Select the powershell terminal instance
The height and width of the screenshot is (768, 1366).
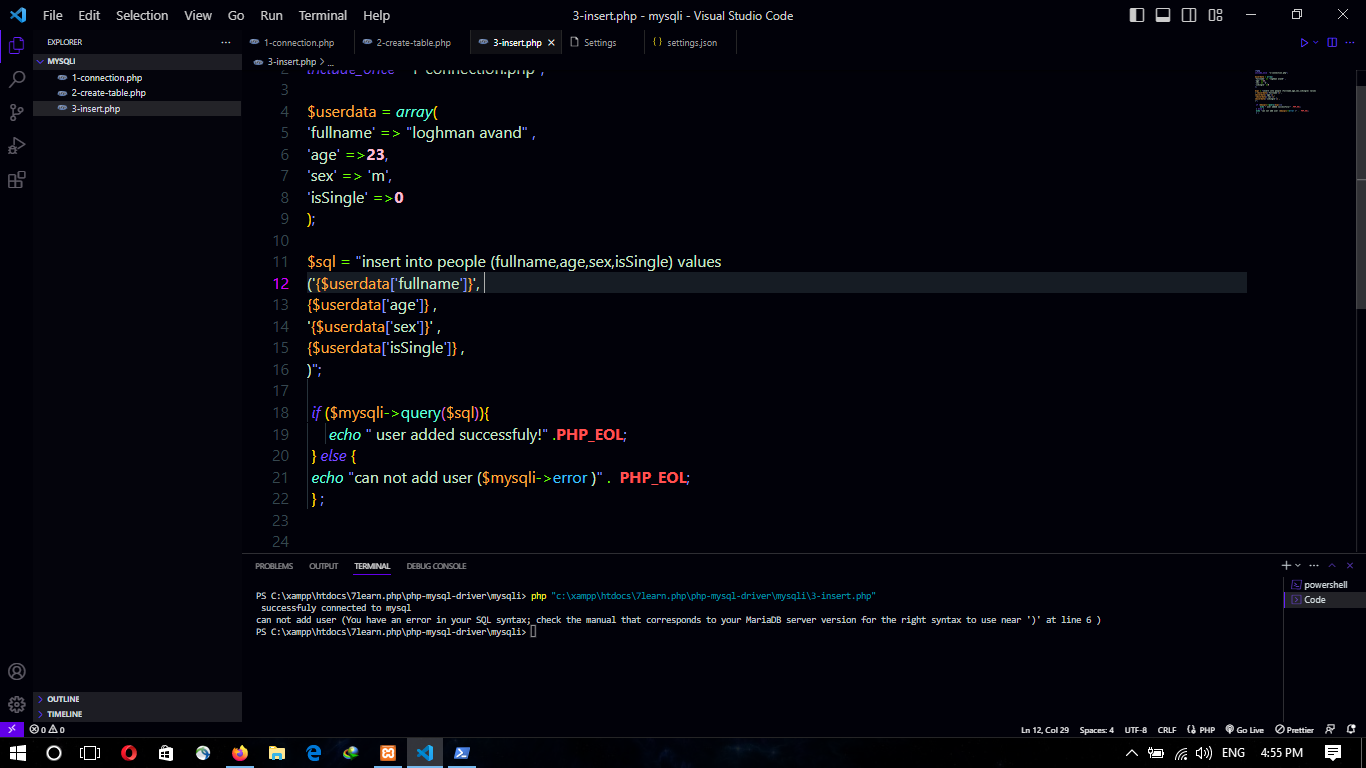click(1325, 584)
